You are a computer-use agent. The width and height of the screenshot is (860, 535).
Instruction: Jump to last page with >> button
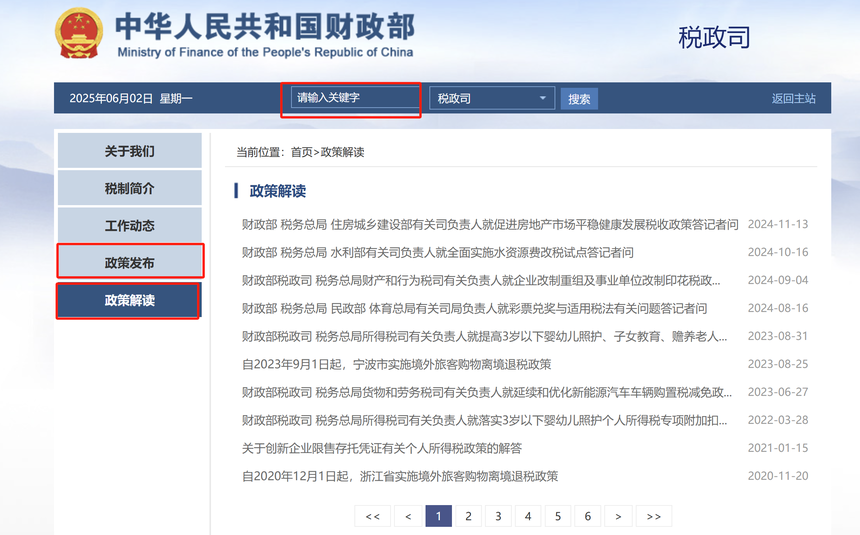click(x=654, y=516)
